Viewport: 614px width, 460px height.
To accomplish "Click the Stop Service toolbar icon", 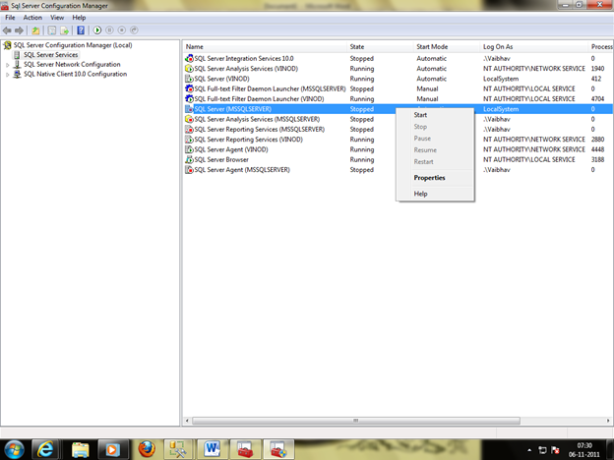I will (x=122, y=30).
